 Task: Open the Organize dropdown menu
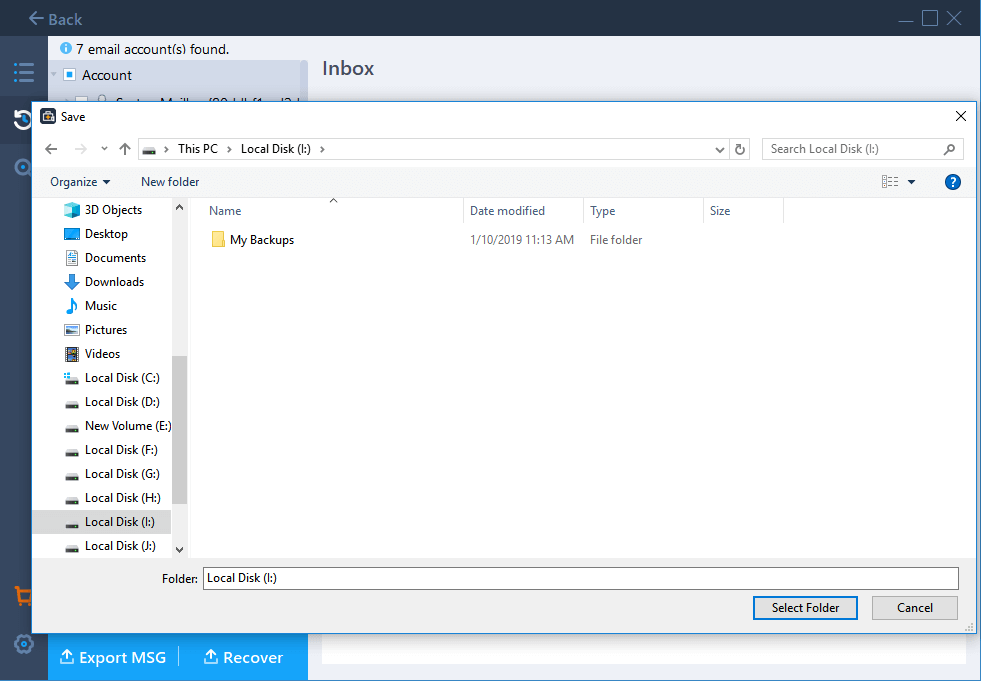80,182
